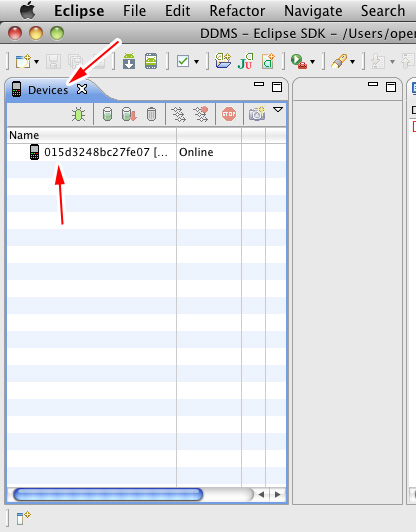Open the Apple menu
Viewport: 416px width, 532px height.
tap(28, 10)
